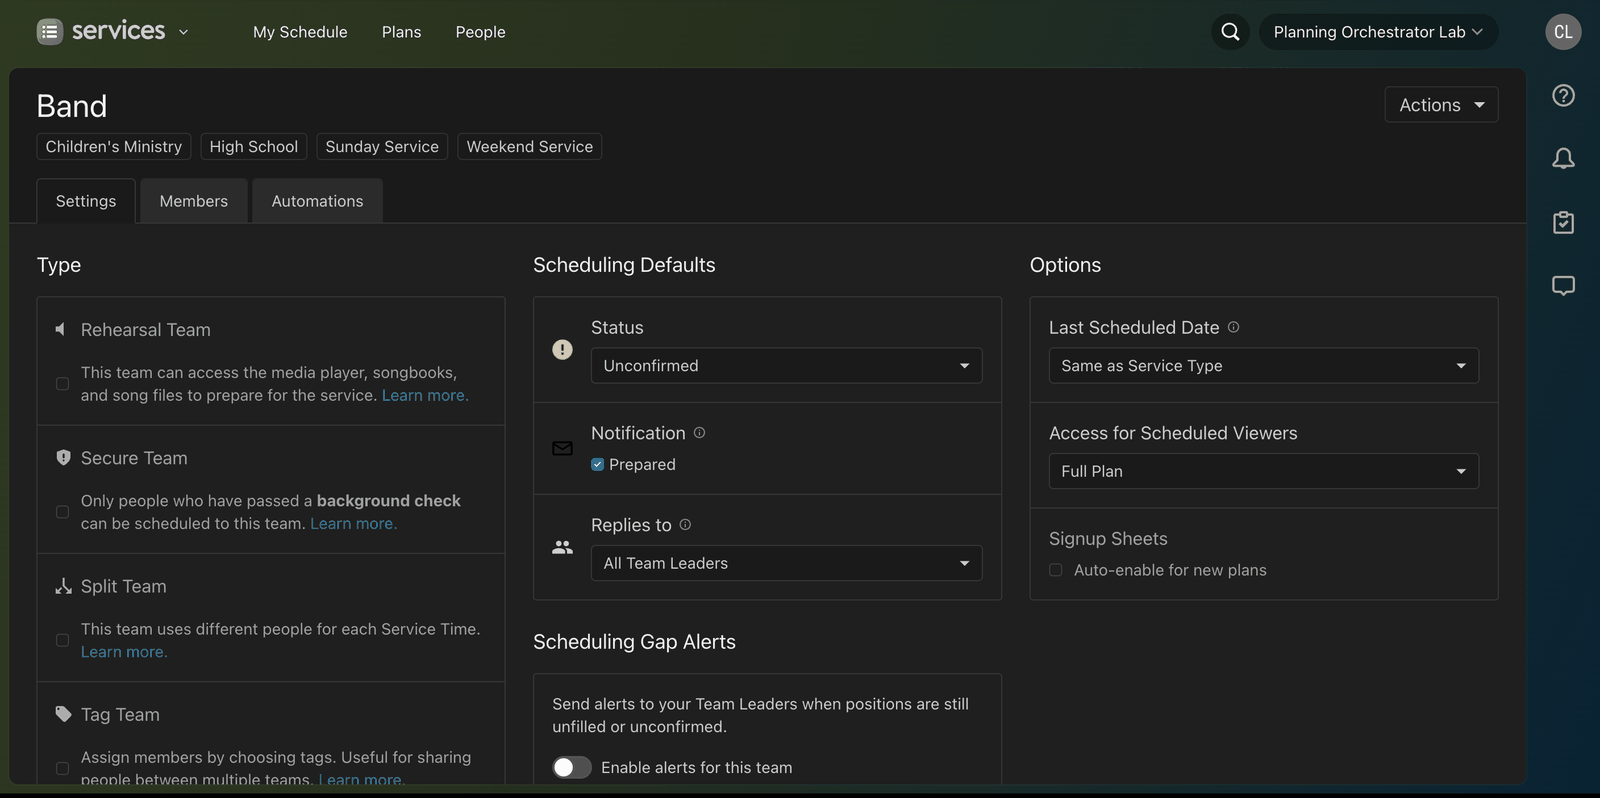Enable the Tag Team checkbox
The height and width of the screenshot is (798, 1600).
pyautogui.click(x=62, y=768)
